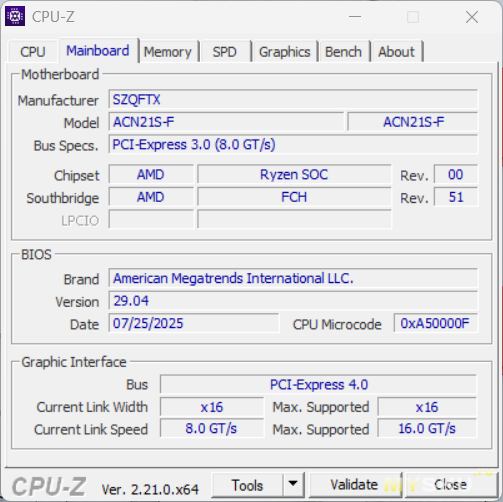
Task: Open the SPD tab
Action: (225, 52)
